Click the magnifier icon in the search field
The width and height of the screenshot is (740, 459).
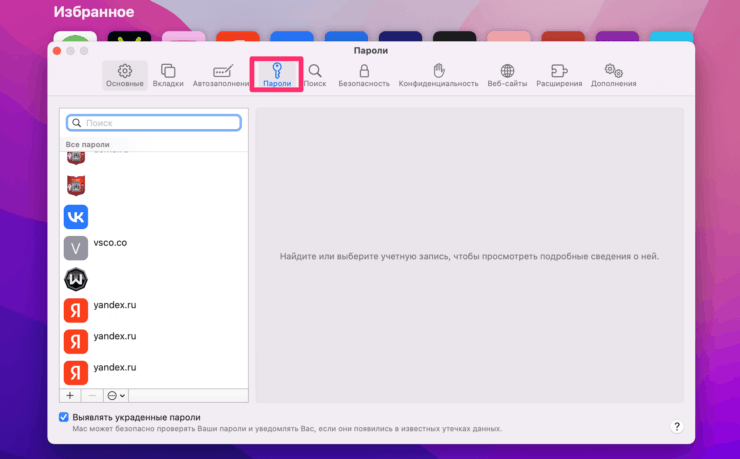click(x=76, y=123)
